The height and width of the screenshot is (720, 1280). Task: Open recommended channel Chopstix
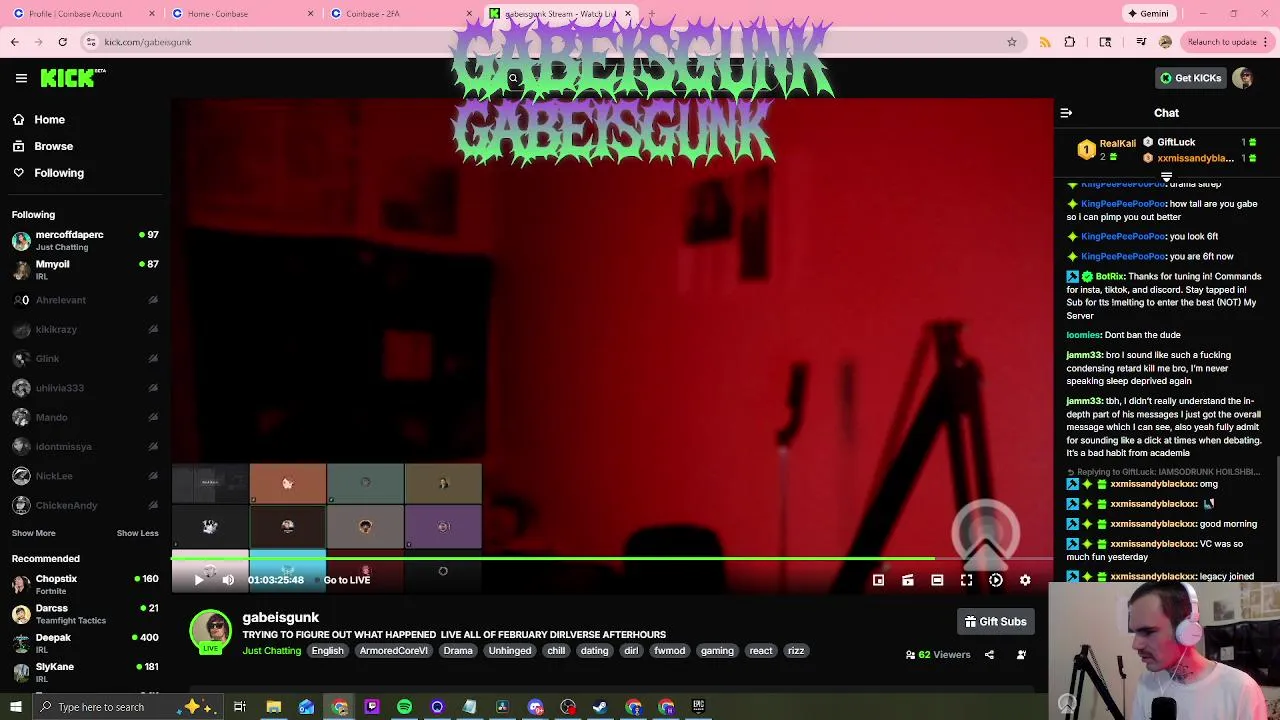[85, 584]
